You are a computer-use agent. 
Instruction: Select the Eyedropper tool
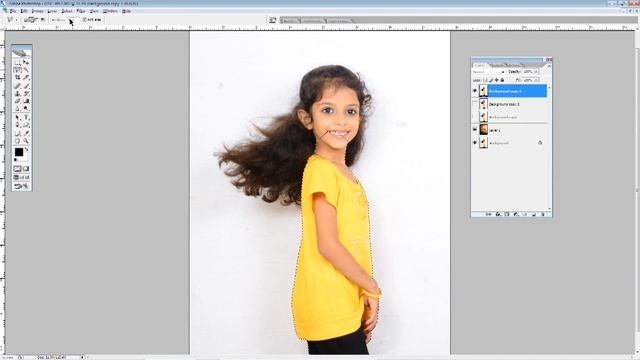tap(26, 132)
